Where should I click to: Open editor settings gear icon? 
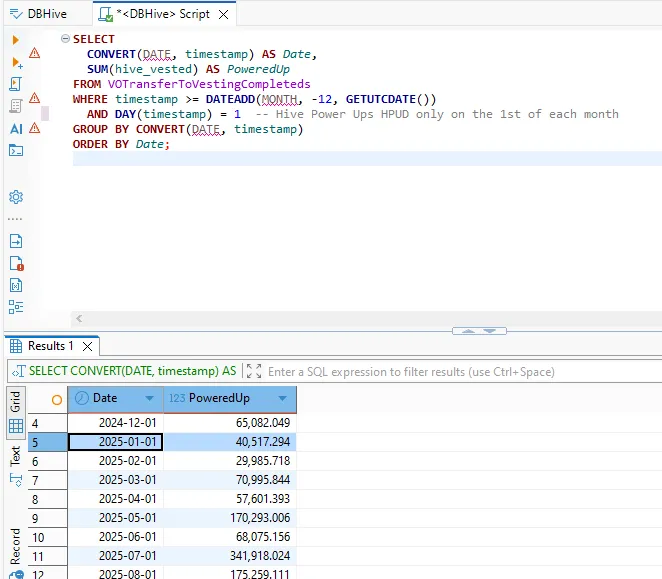tap(16, 197)
